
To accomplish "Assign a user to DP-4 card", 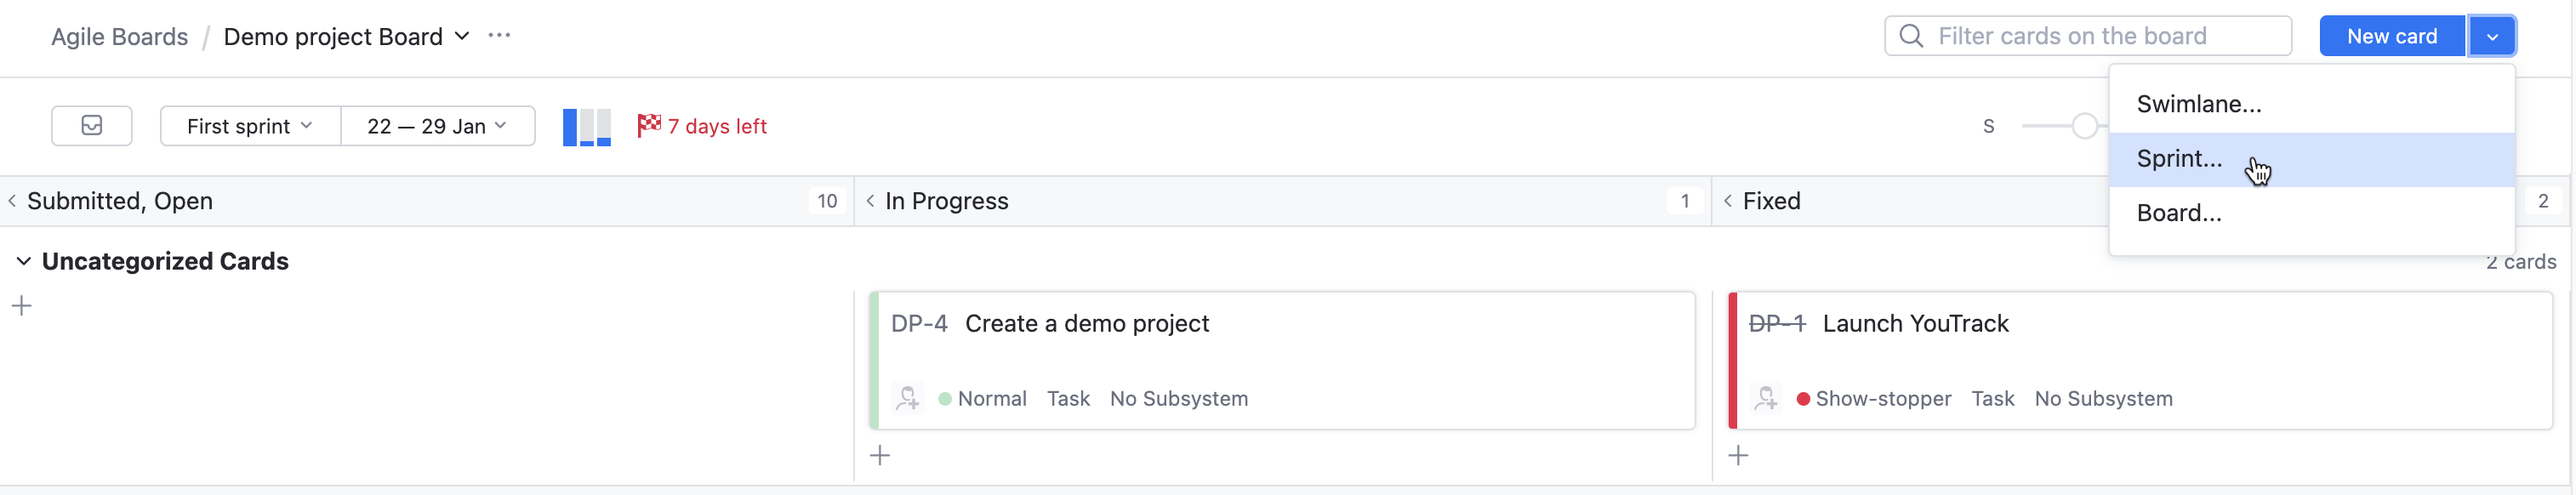I will tap(907, 399).
